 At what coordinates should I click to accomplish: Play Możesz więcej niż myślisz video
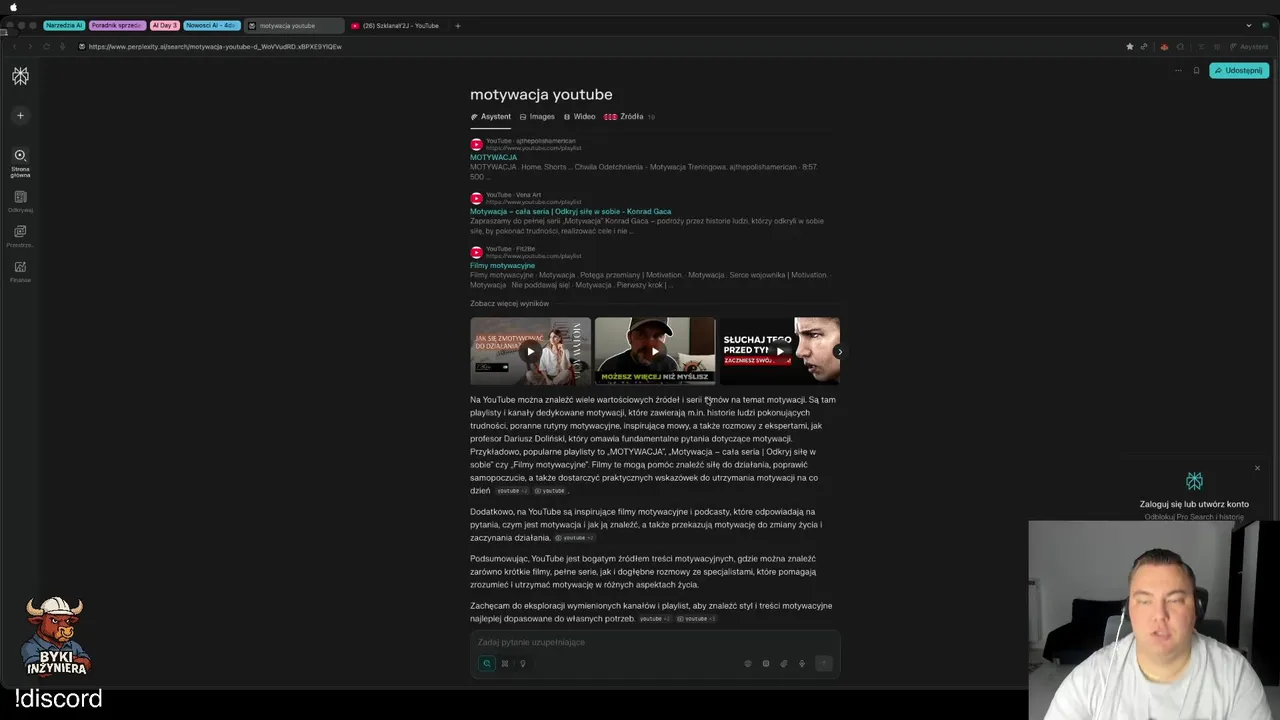[655, 351]
